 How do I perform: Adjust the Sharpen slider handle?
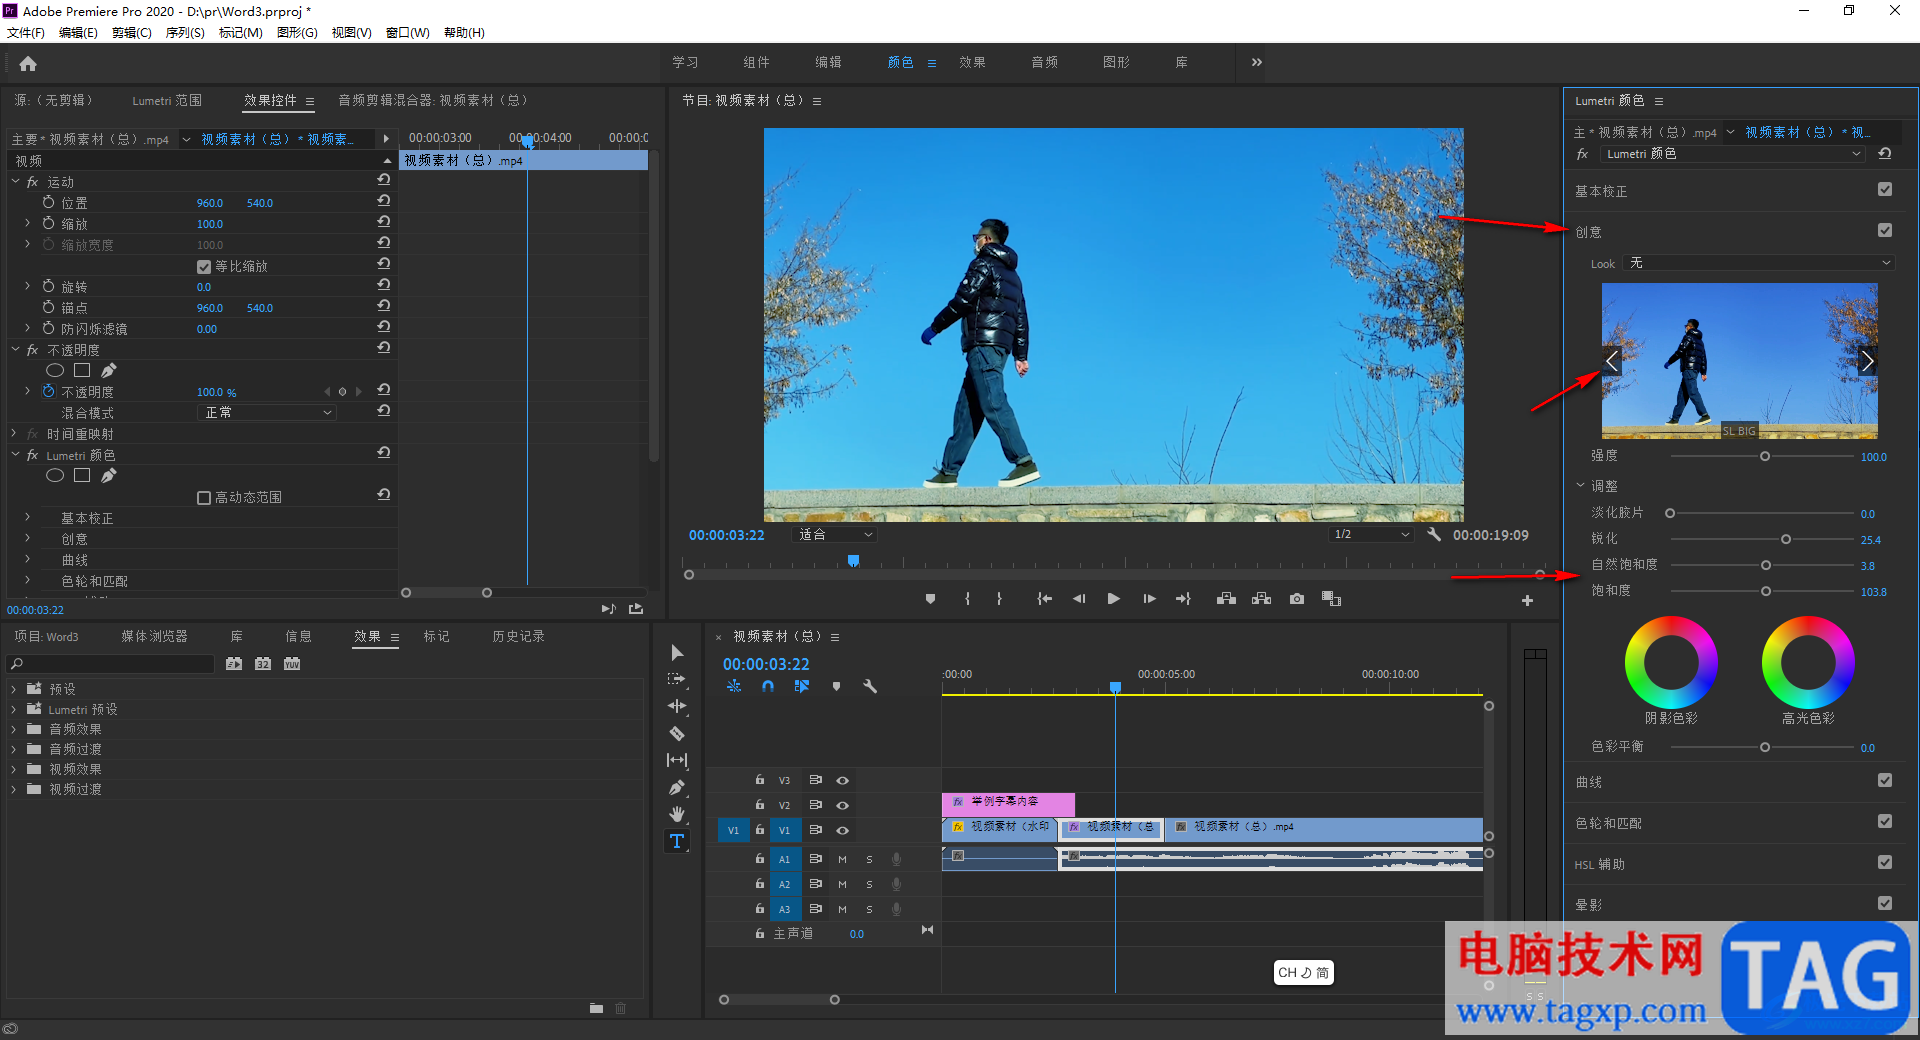(1786, 540)
